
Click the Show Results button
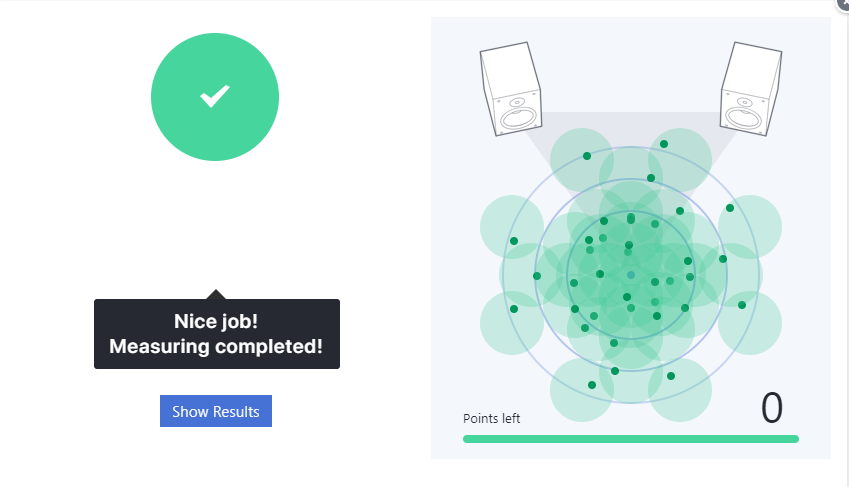pyautogui.click(x=216, y=412)
